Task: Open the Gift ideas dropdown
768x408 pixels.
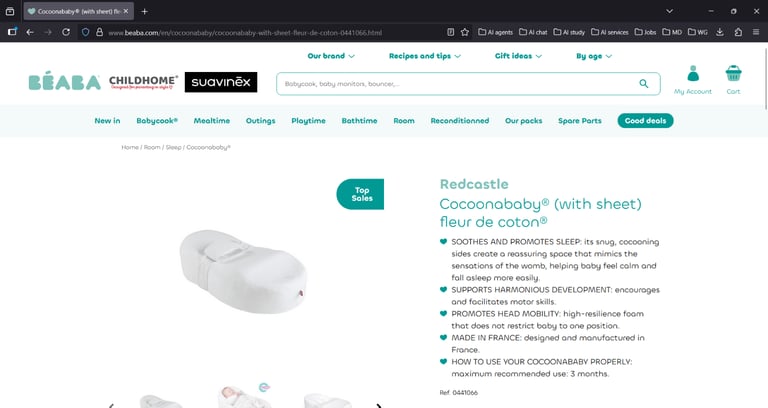Action: click(518, 56)
